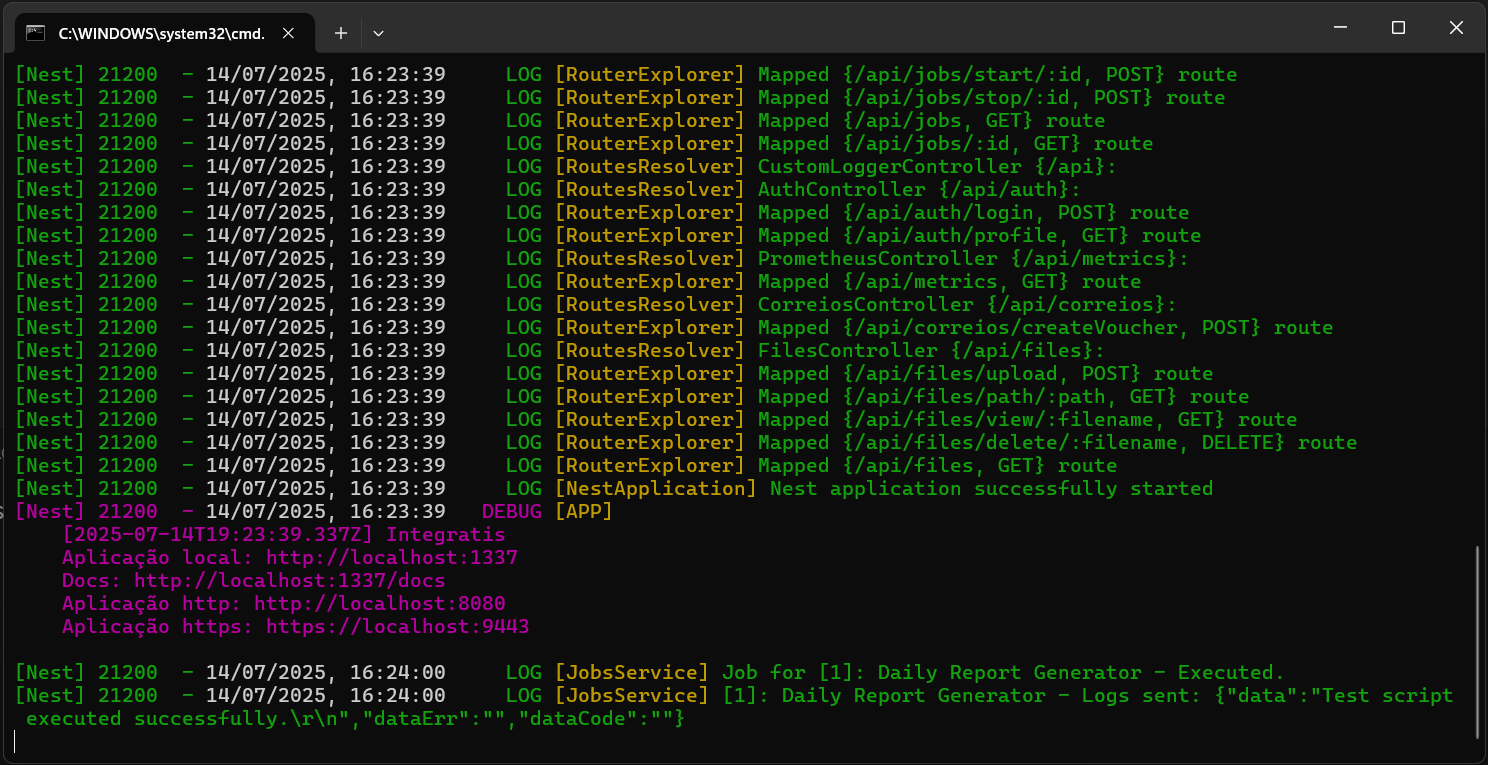Click the yellow [APP] debug tag
Viewport: 1488px width, 765px height.
[583, 512]
